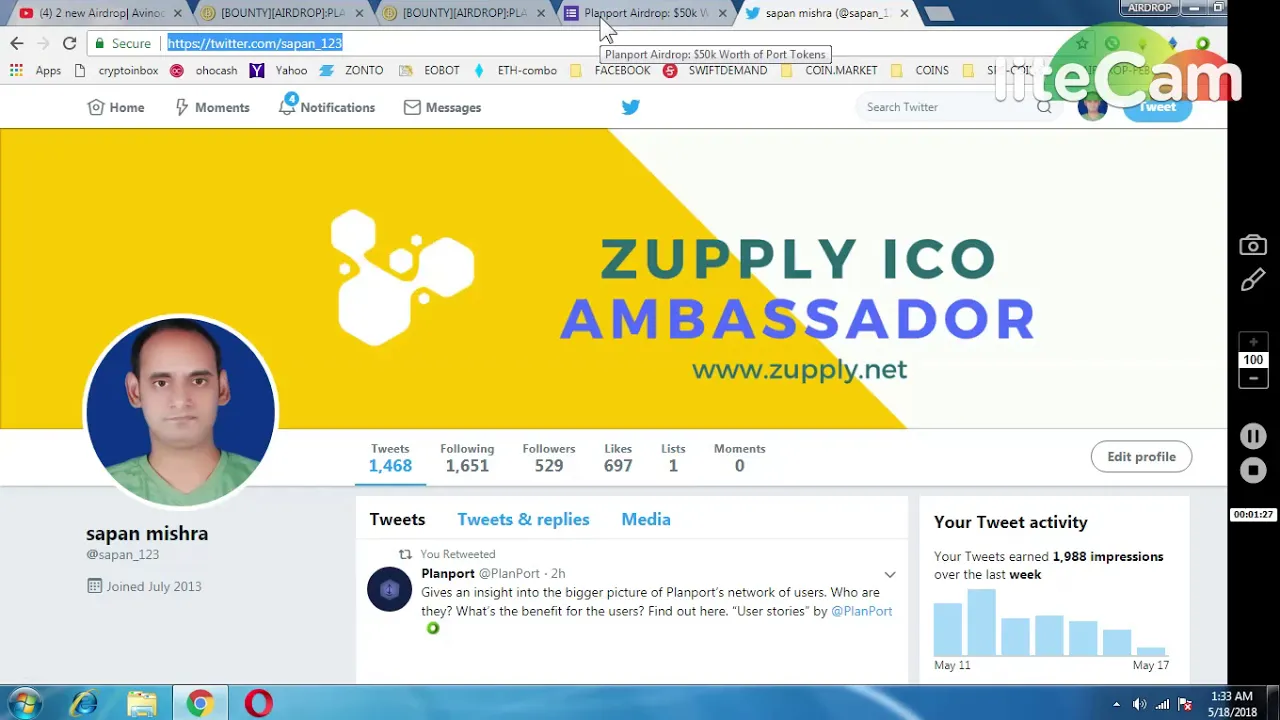This screenshot has height=720, width=1280.
Task: Go to Twitter Home
Action: 115,107
